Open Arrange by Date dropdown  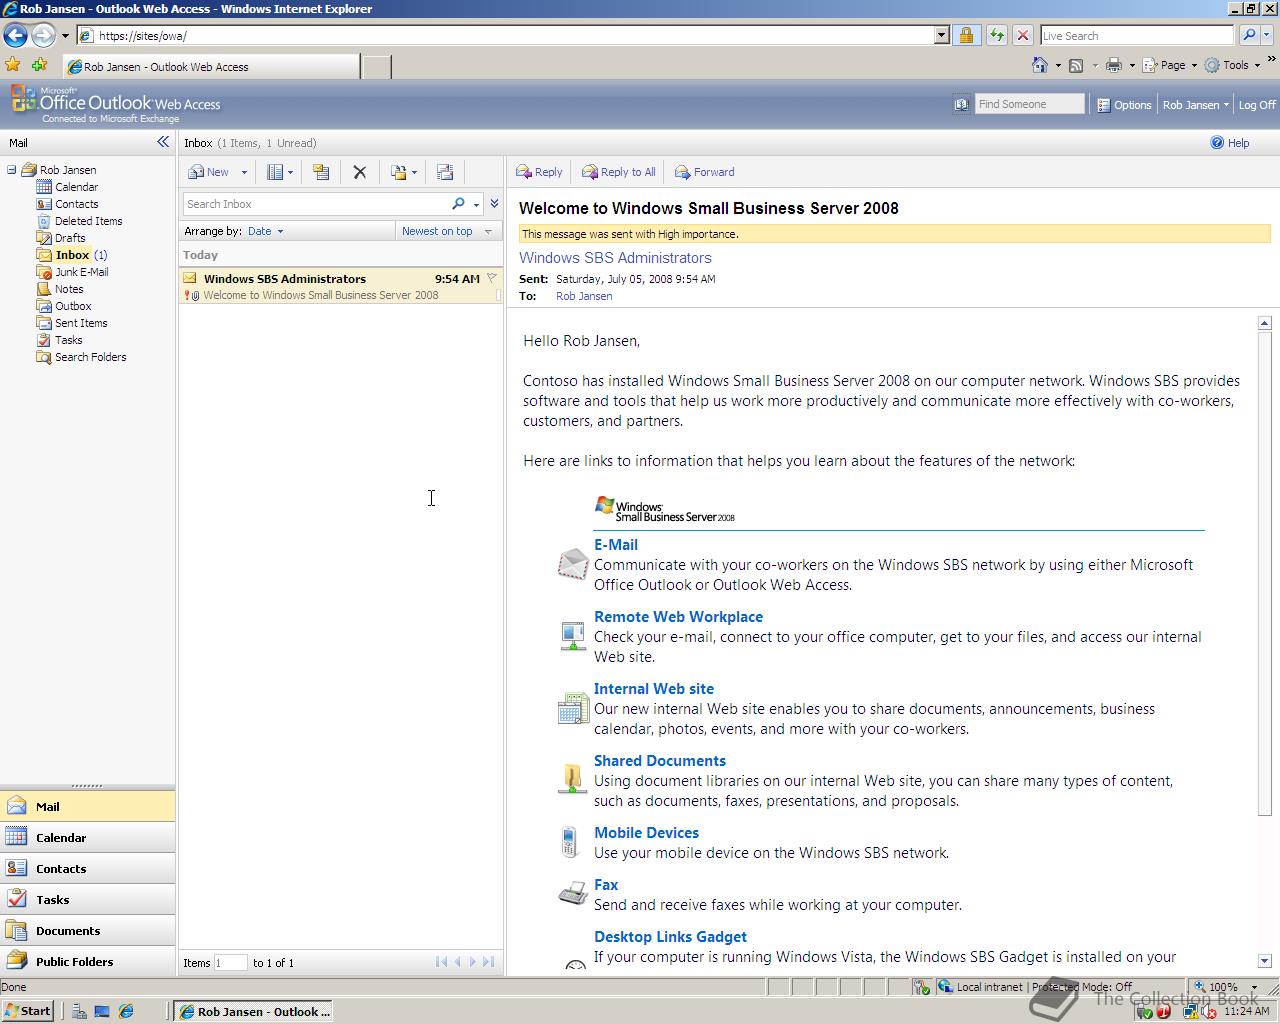click(265, 231)
